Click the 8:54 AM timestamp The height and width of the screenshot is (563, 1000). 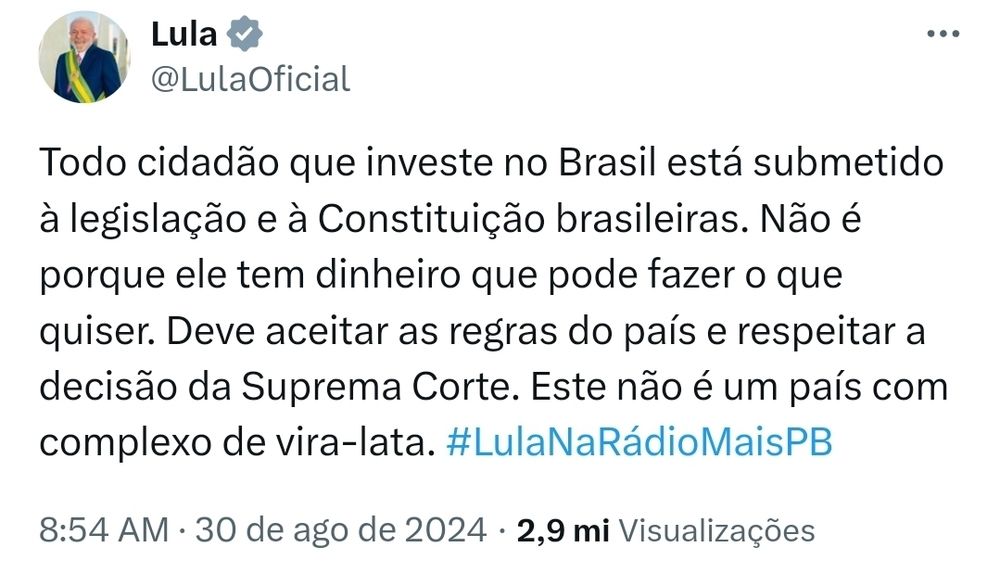pos(104,530)
